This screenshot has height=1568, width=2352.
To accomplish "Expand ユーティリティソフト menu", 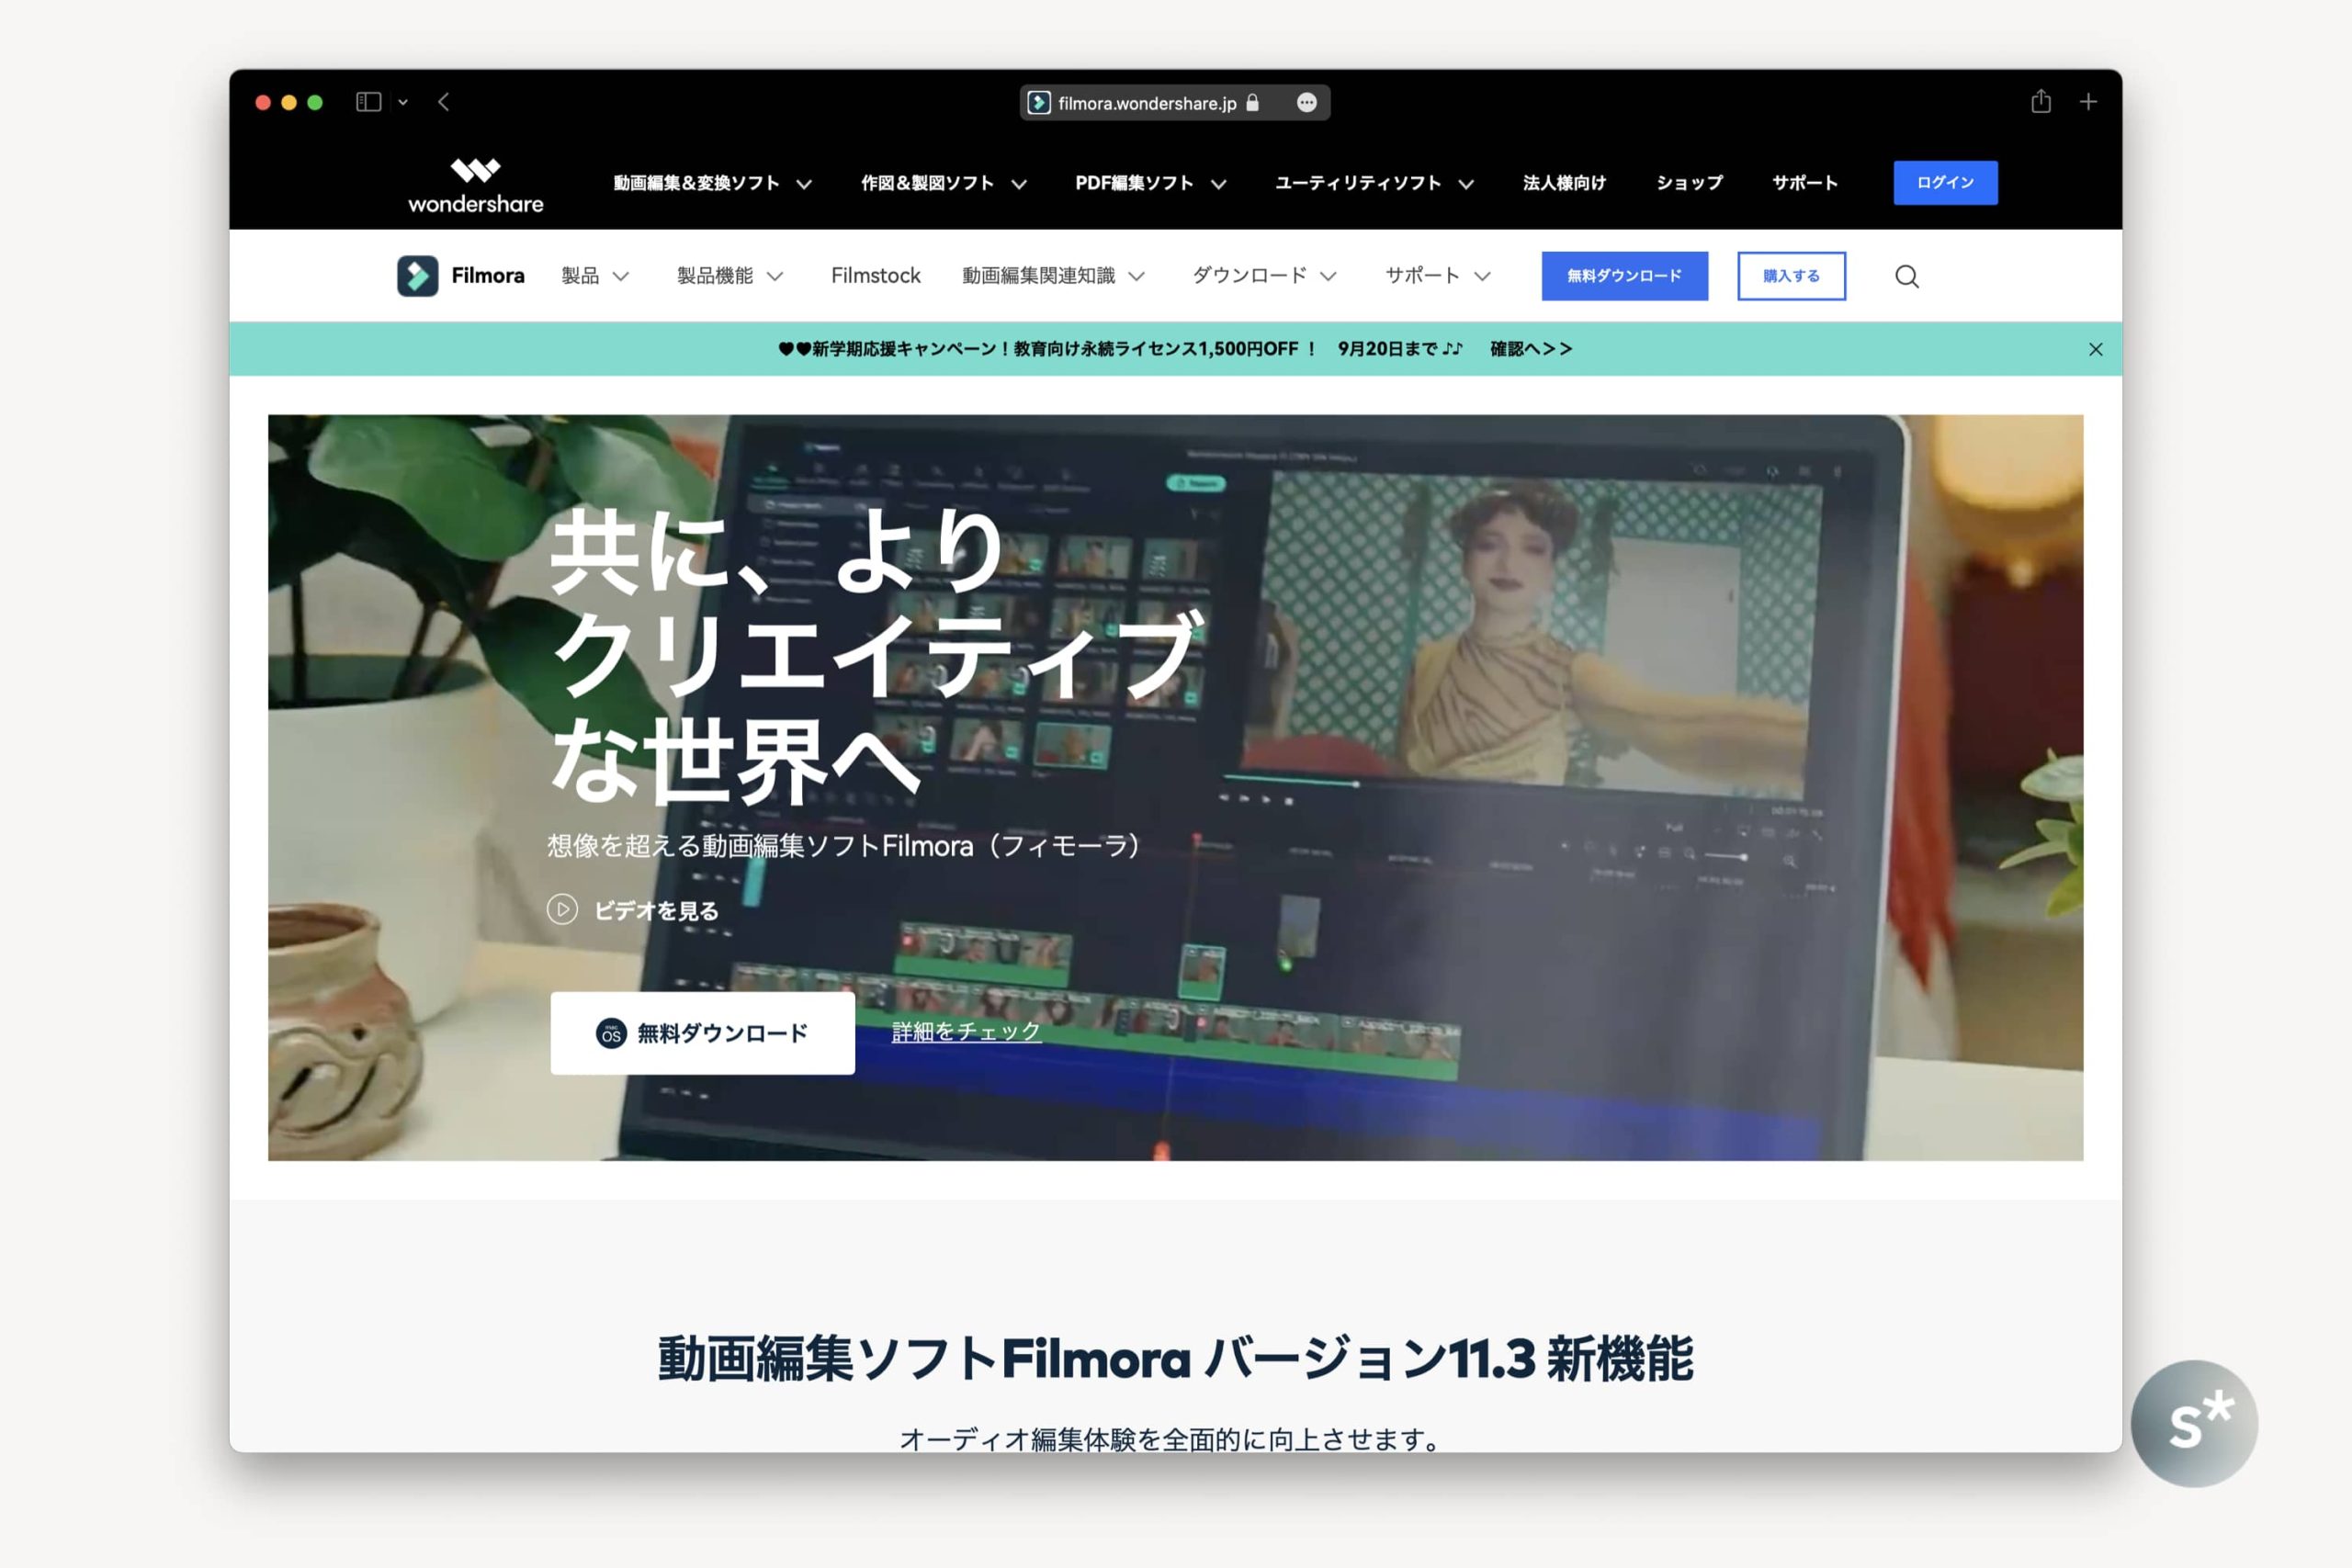I will [x=1374, y=183].
